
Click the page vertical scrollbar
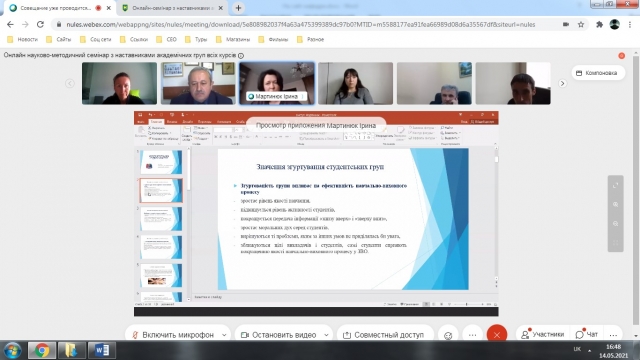click(636, 192)
